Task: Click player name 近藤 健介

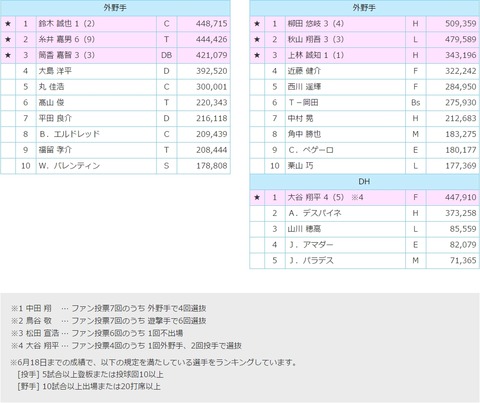Action: point(304,71)
